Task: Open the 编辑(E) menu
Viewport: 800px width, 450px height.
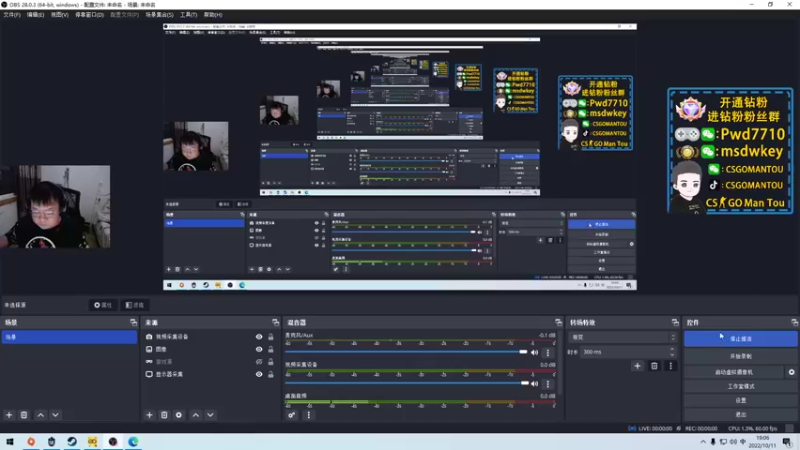Action: pyautogui.click(x=35, y=15)
